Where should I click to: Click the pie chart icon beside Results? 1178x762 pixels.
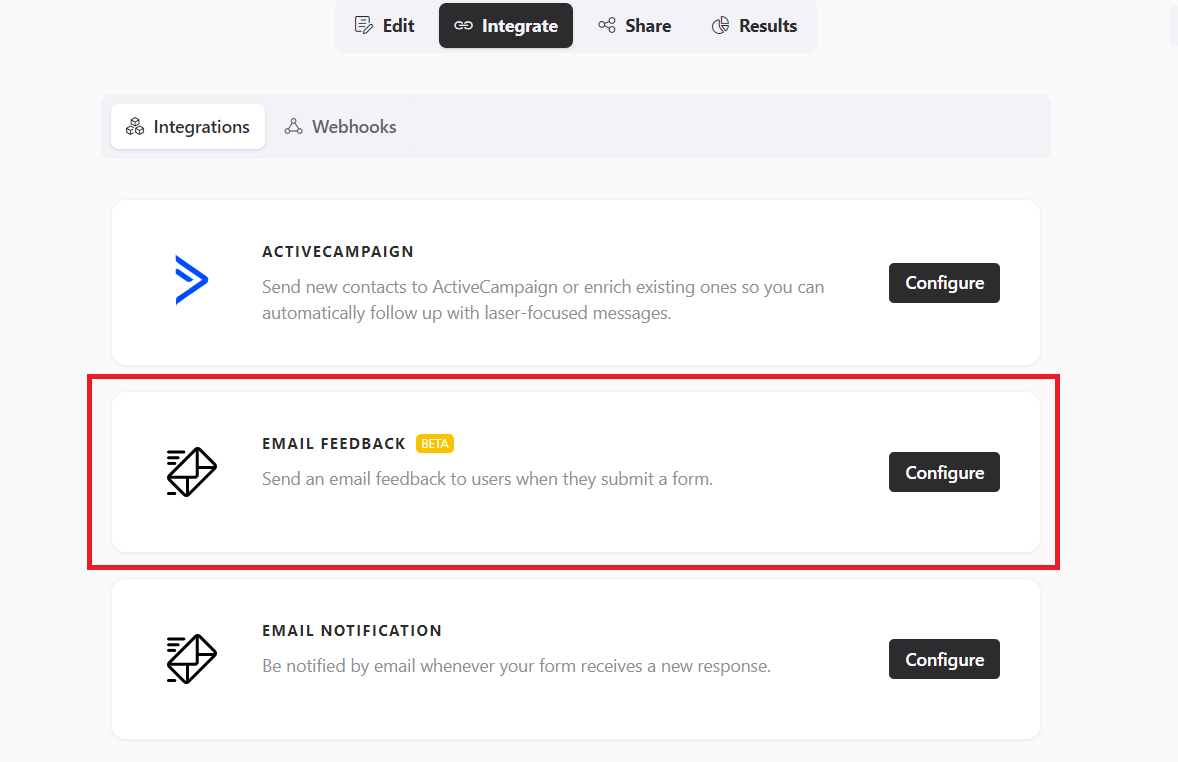(720, 25)
